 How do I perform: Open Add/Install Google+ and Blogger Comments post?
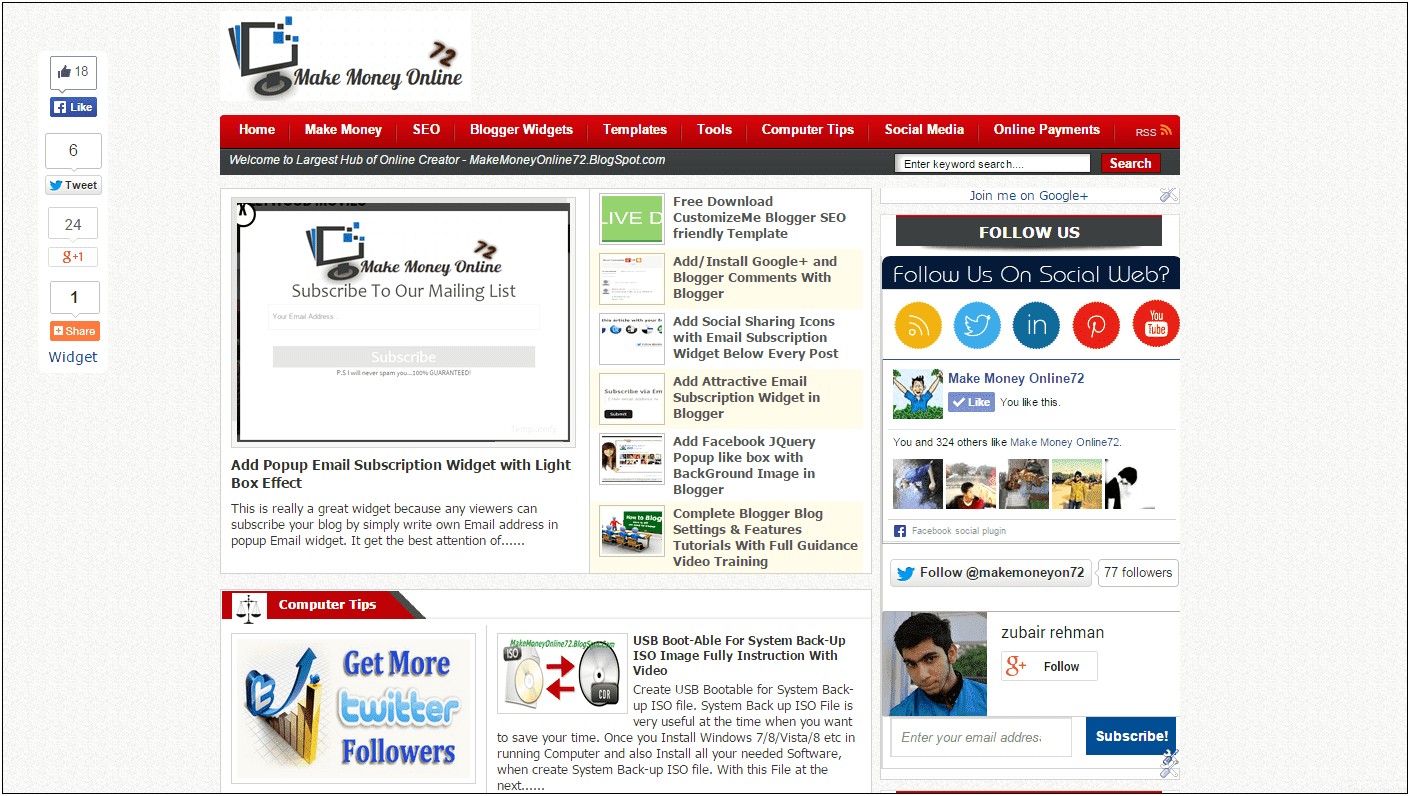click(x=755, y=278)
